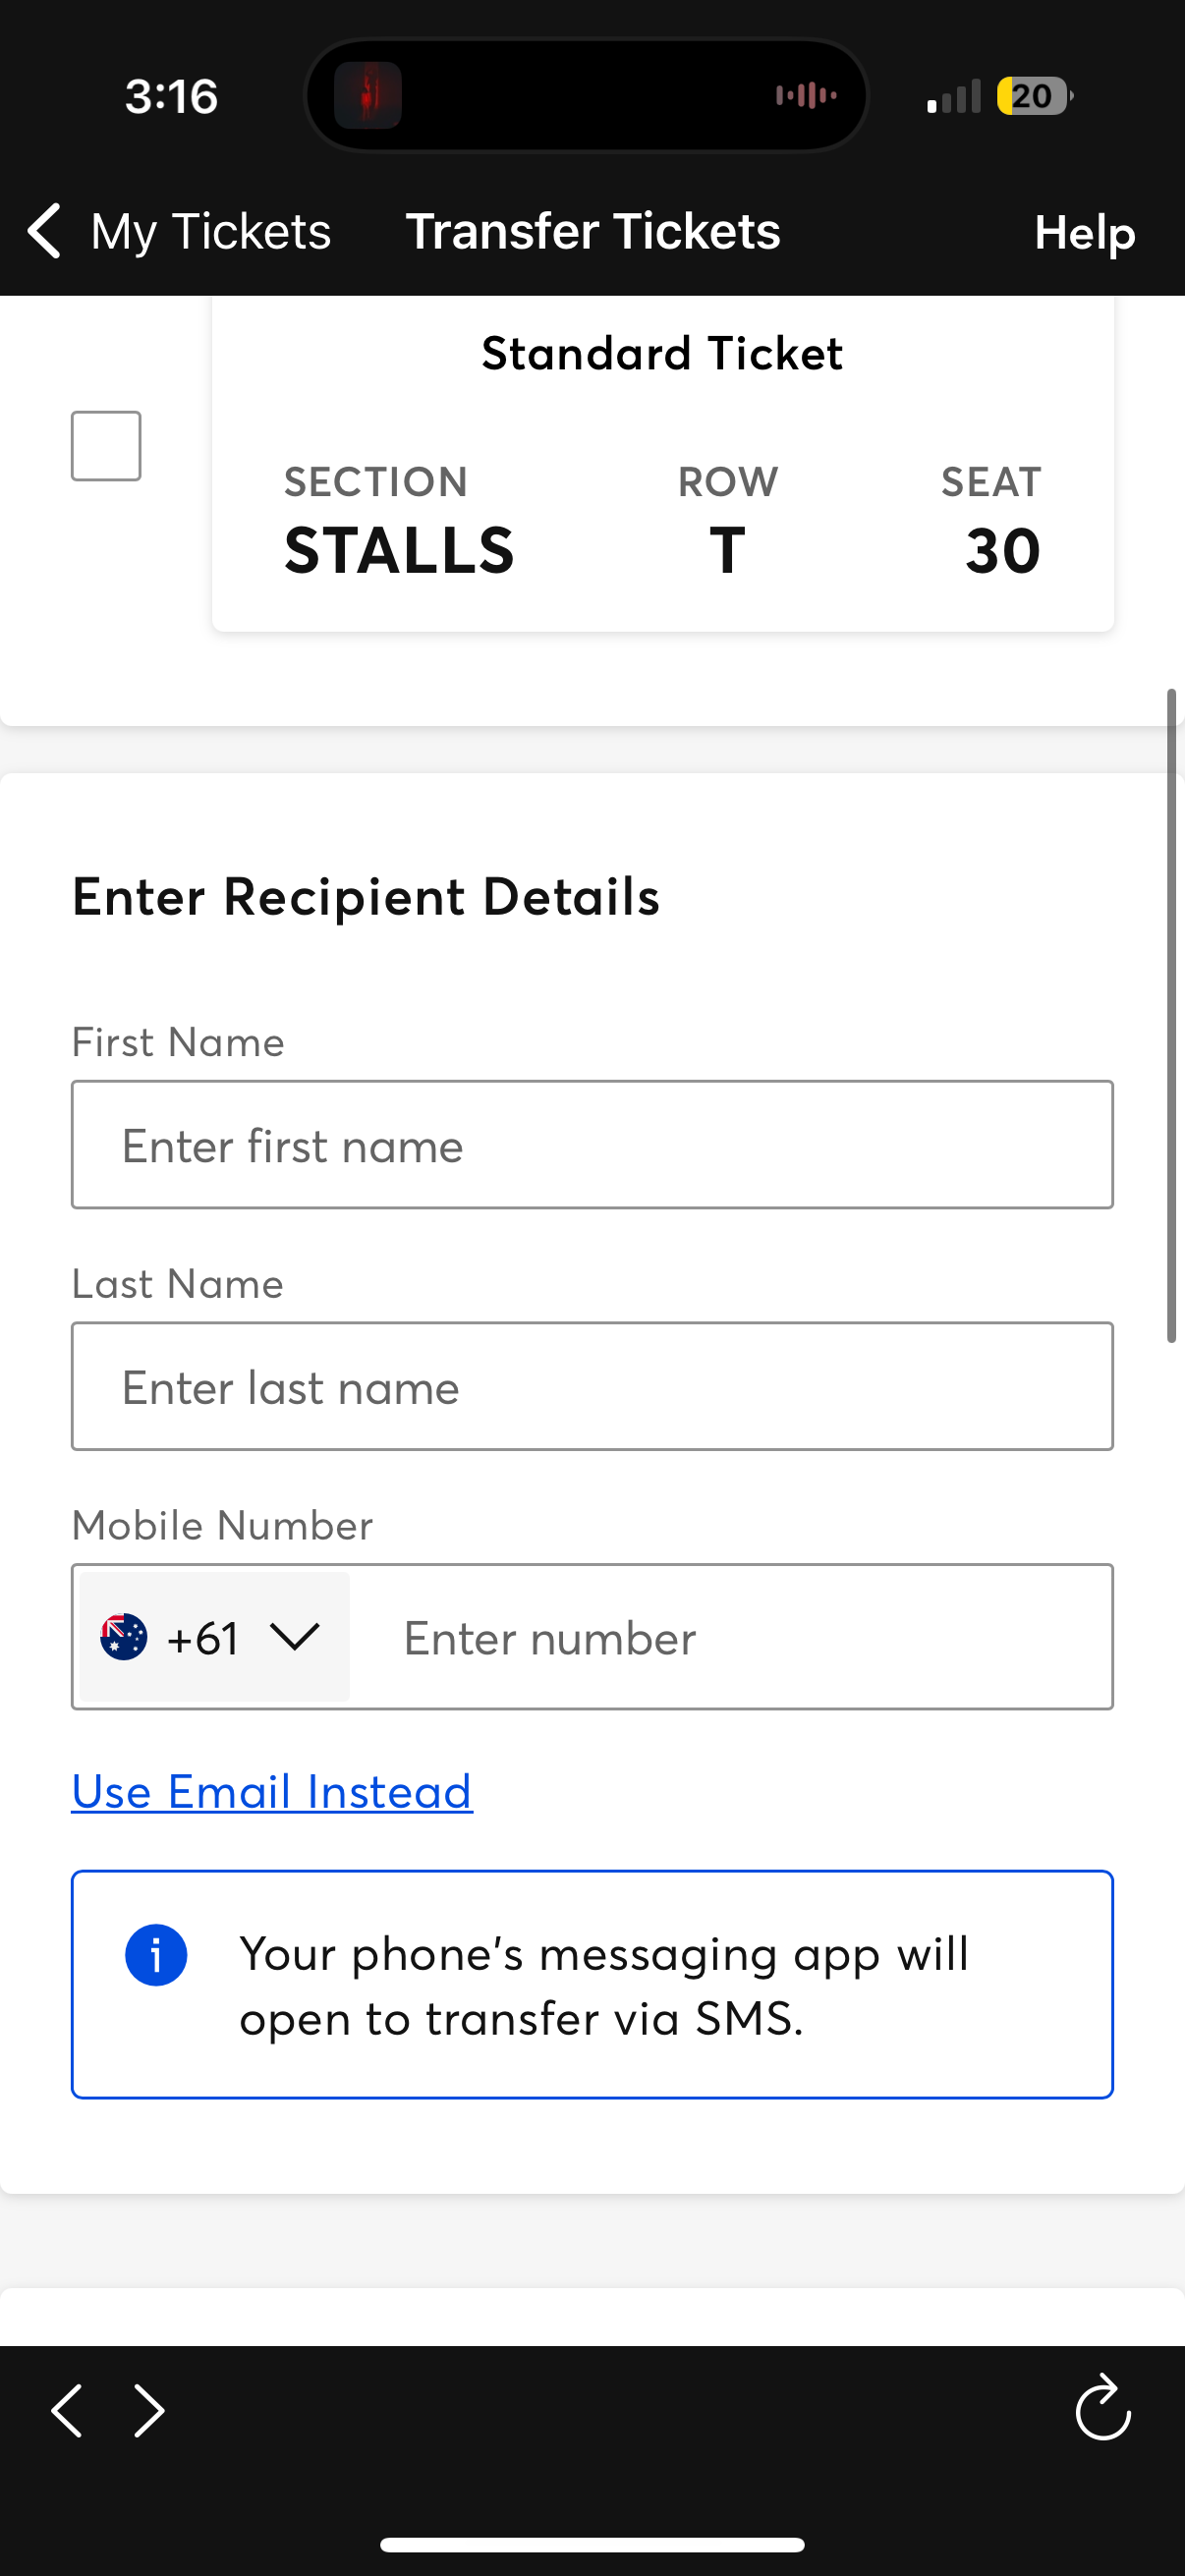The width and height of the screenshot is (1185, 2576).
Task: Expand country list with the down chevron
Action: (x=295, y=1637)
